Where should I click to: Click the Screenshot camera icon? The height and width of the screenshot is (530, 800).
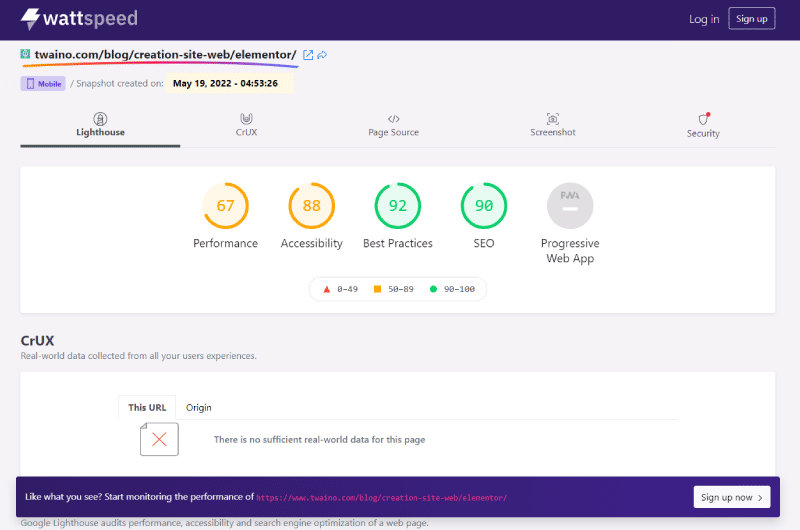coord(553,119)
